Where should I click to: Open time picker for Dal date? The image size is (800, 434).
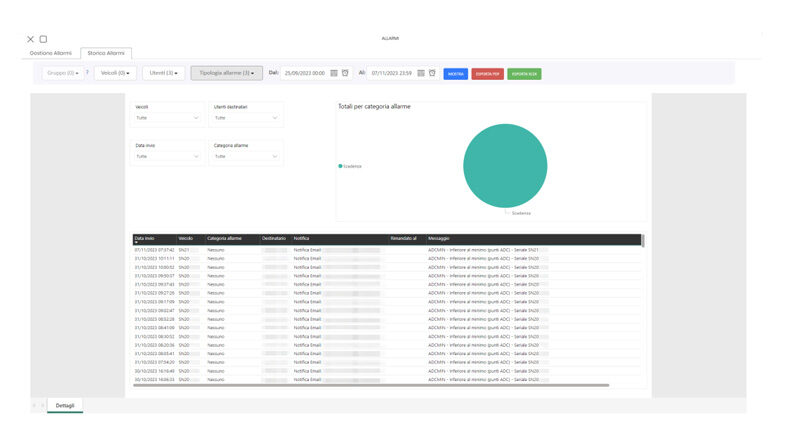pyautogui.click(x=346, y=73)
